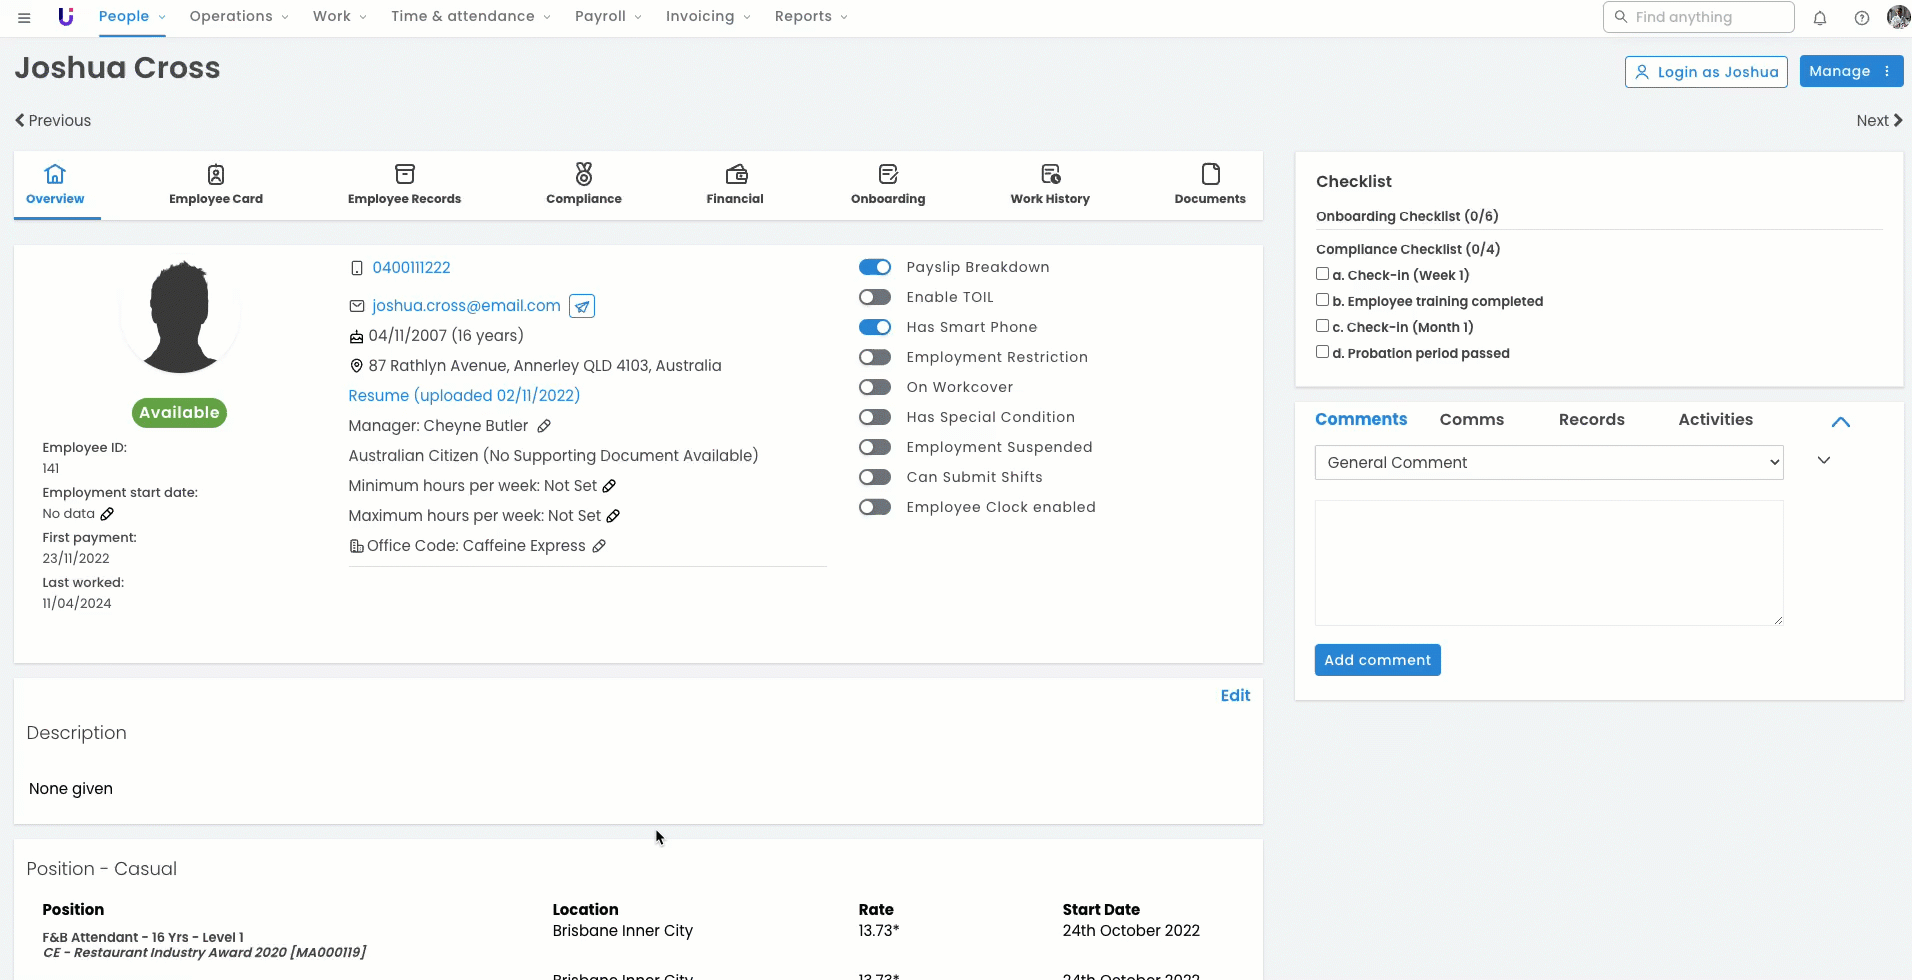Switch to the Compliance tab
The height and width of the screenshot is (980, 1912).
click(583, 185)
